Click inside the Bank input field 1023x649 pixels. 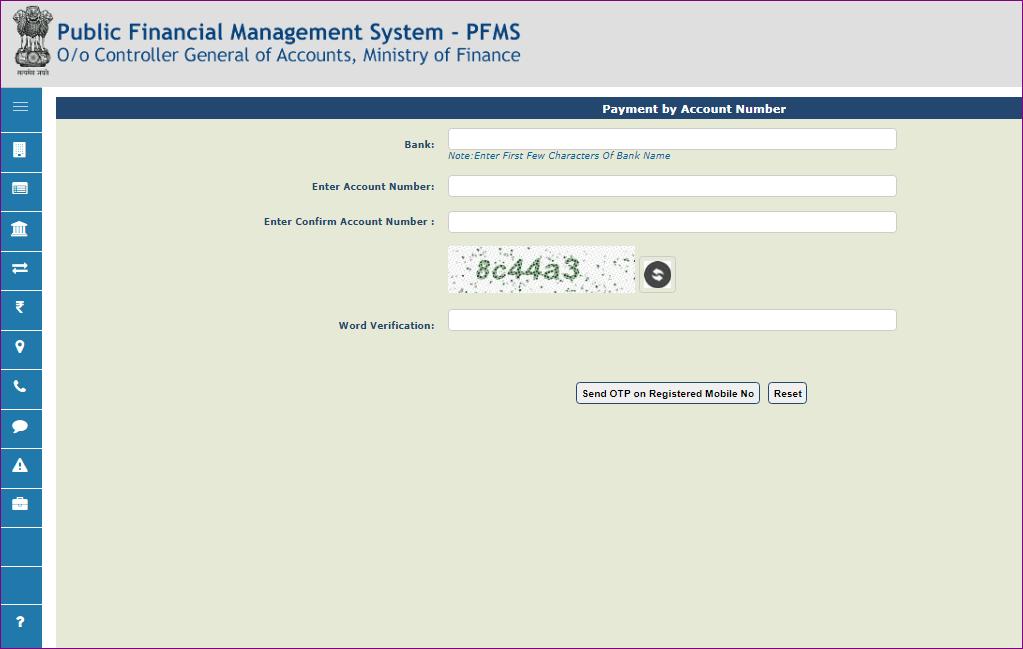pos(672,138)
